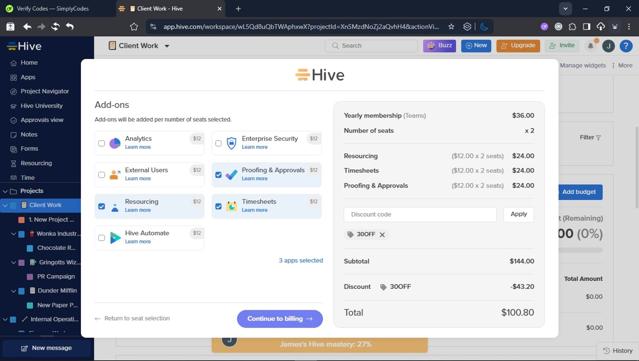Open the notifications bell icon

click(x=591, y=46)
